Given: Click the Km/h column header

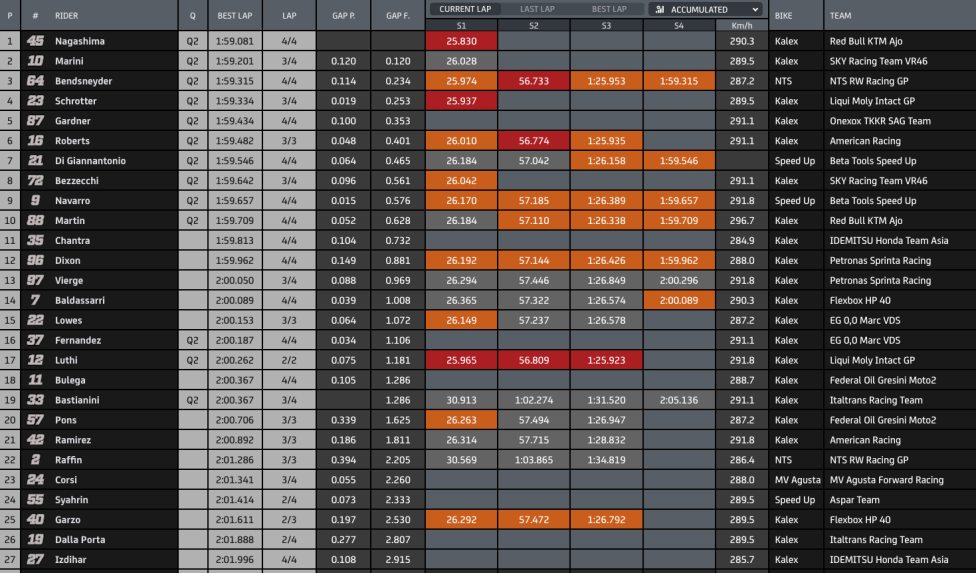Looking at the screenshot, I should (741, 26).
